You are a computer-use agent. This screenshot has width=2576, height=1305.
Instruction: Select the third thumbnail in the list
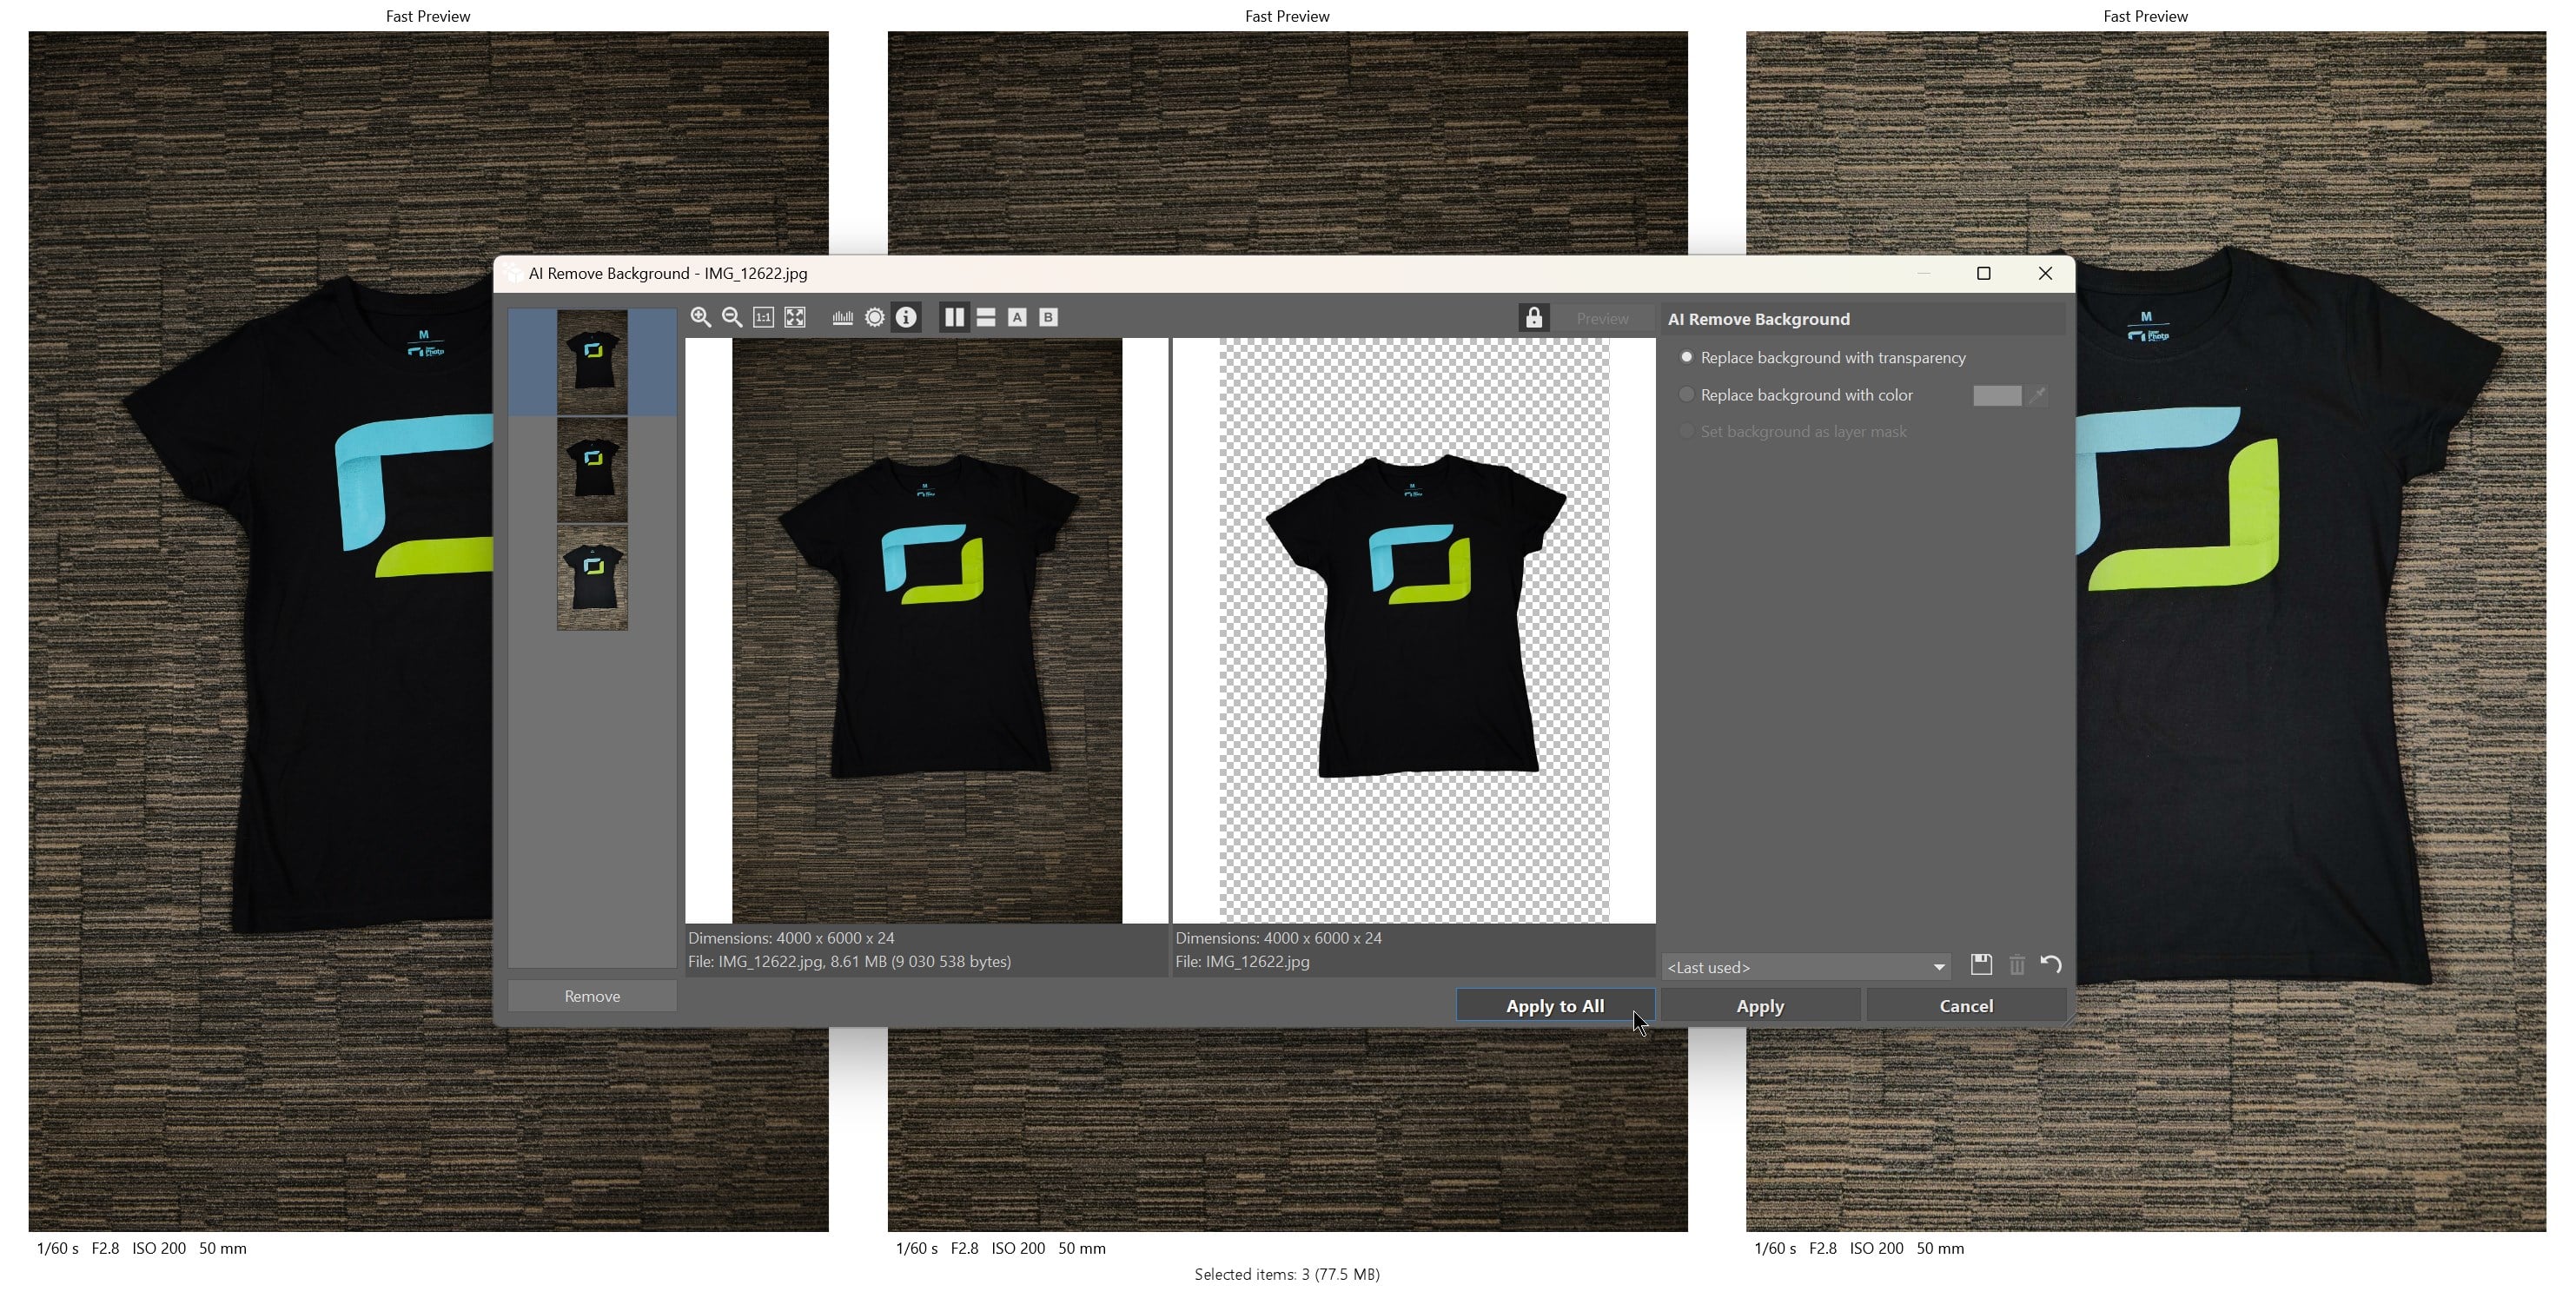click(592, 579)
